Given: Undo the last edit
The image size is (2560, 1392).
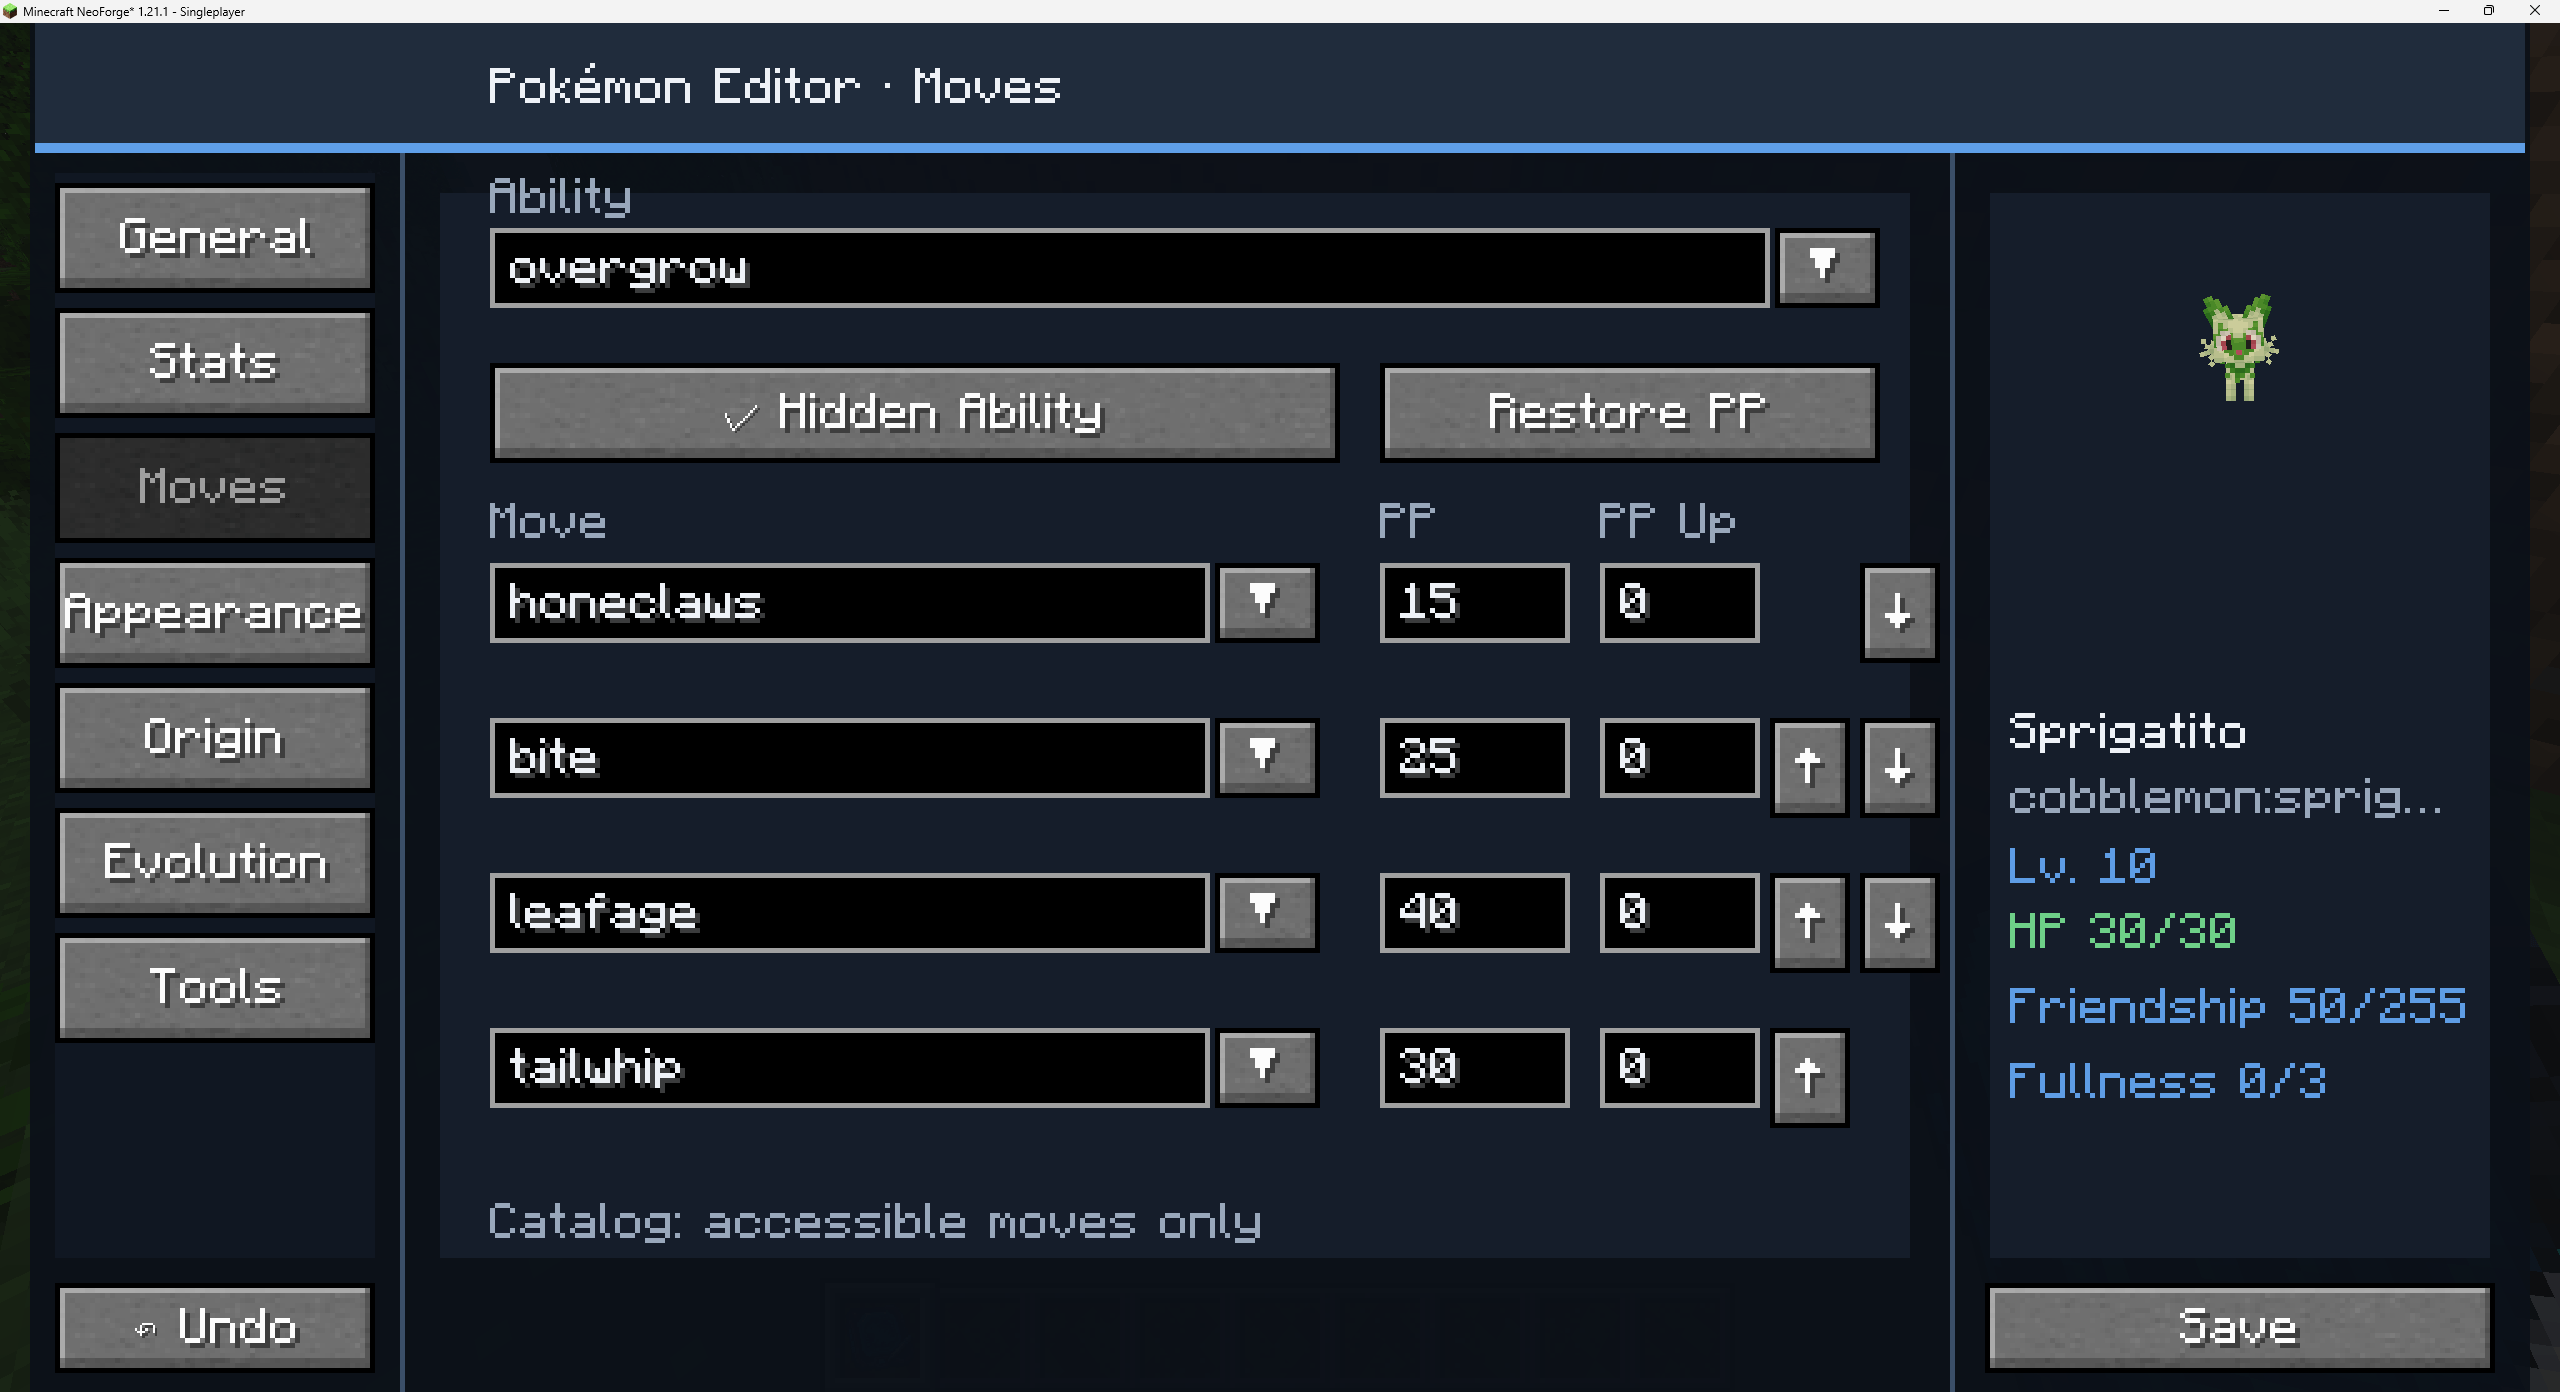Looking at the screenshot, I should pyautogui.click(x=214, y=1327).
